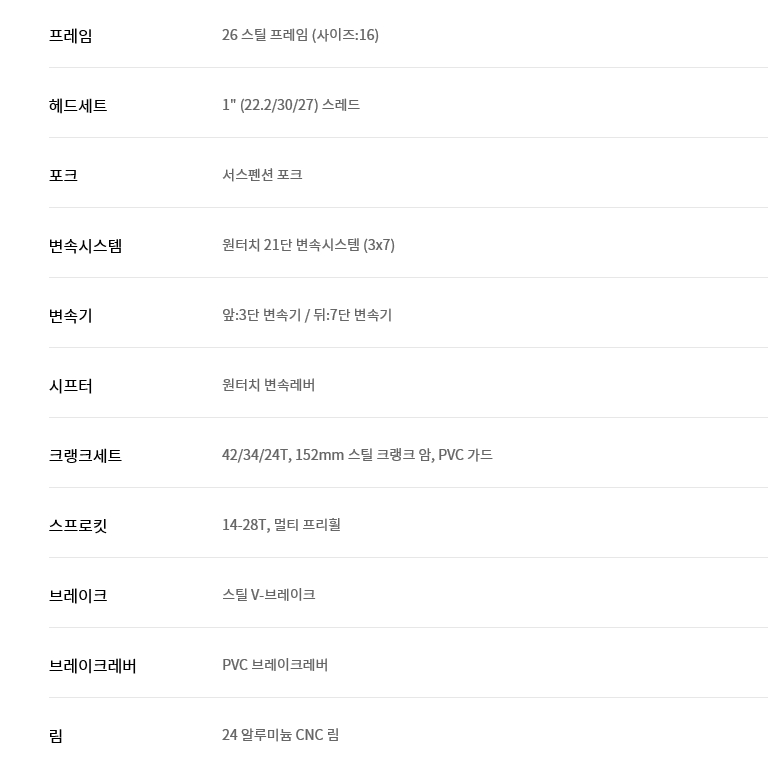768x765 pixels.
Task: Click the 원터치 21단 변속시스템 (3x7) text
Action: click(x=308, y=245)
